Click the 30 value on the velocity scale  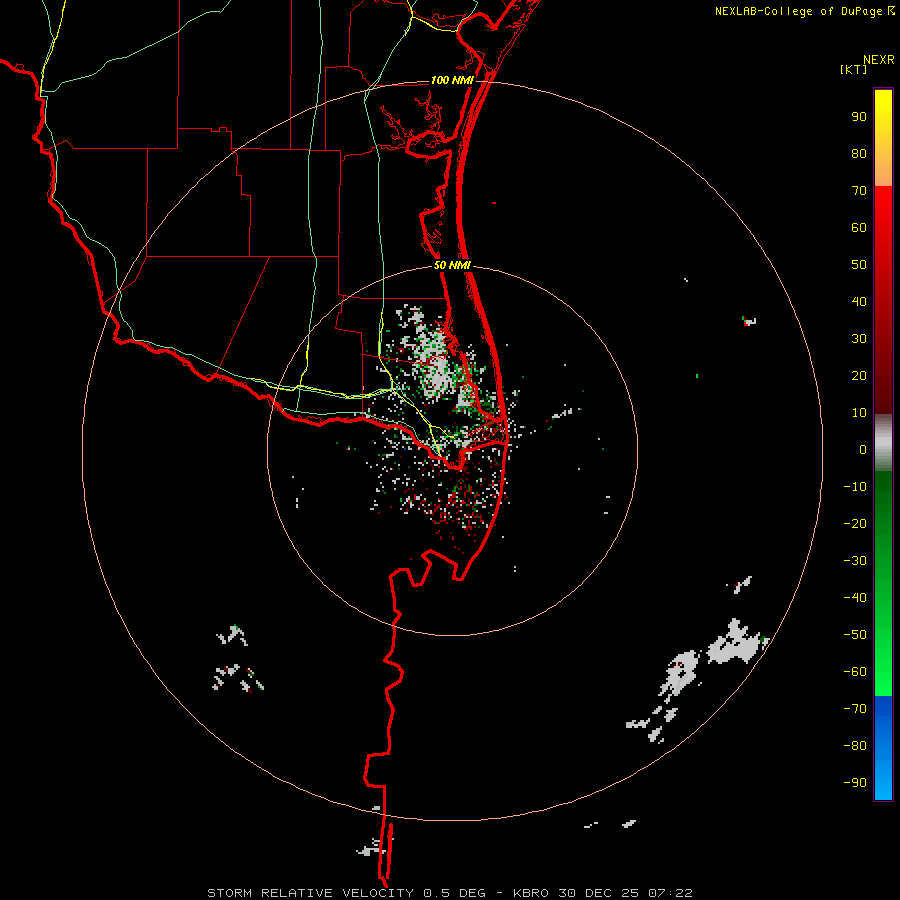click(859, 339)
